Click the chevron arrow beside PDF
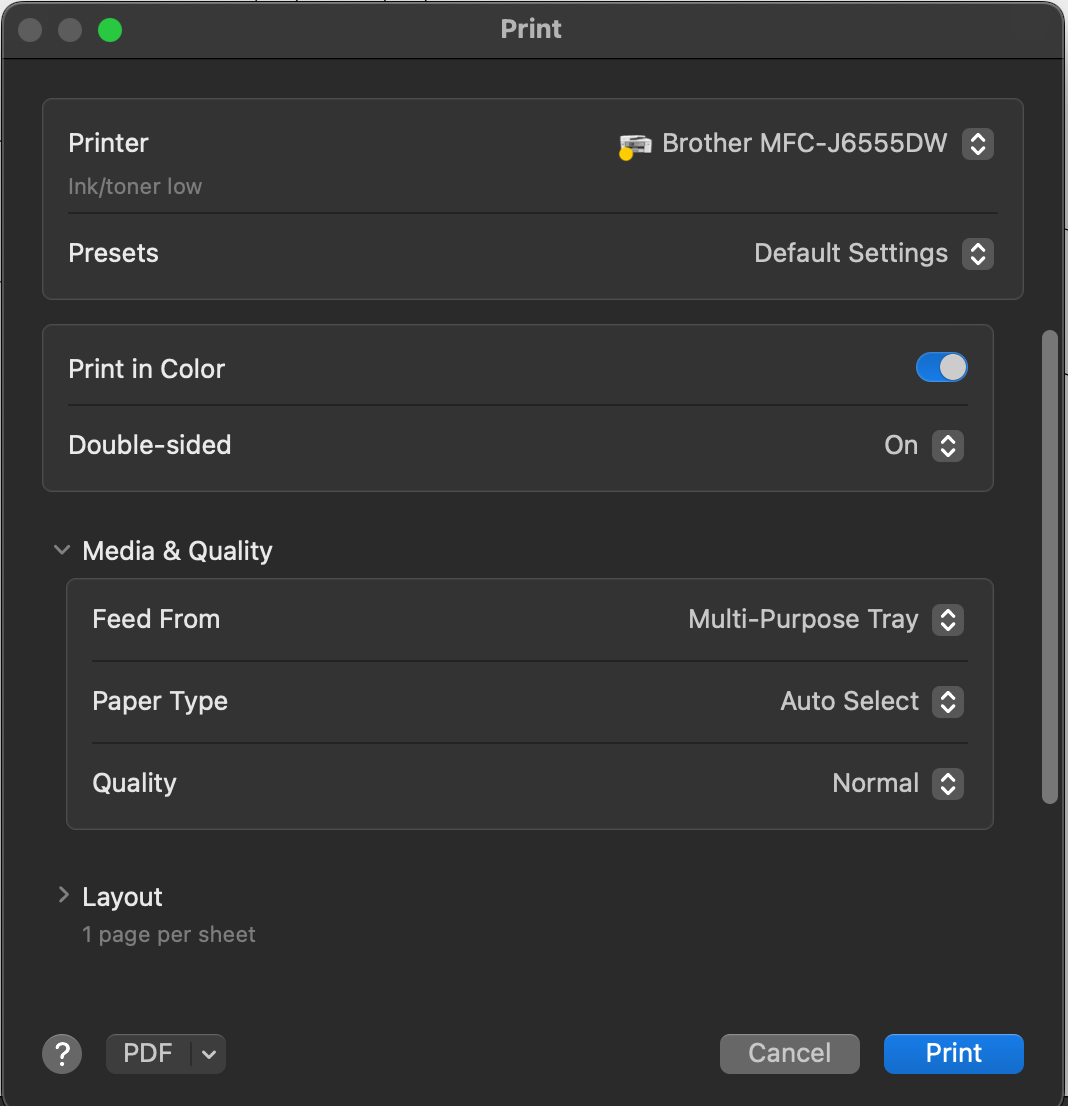 (x=208, y=1054)
